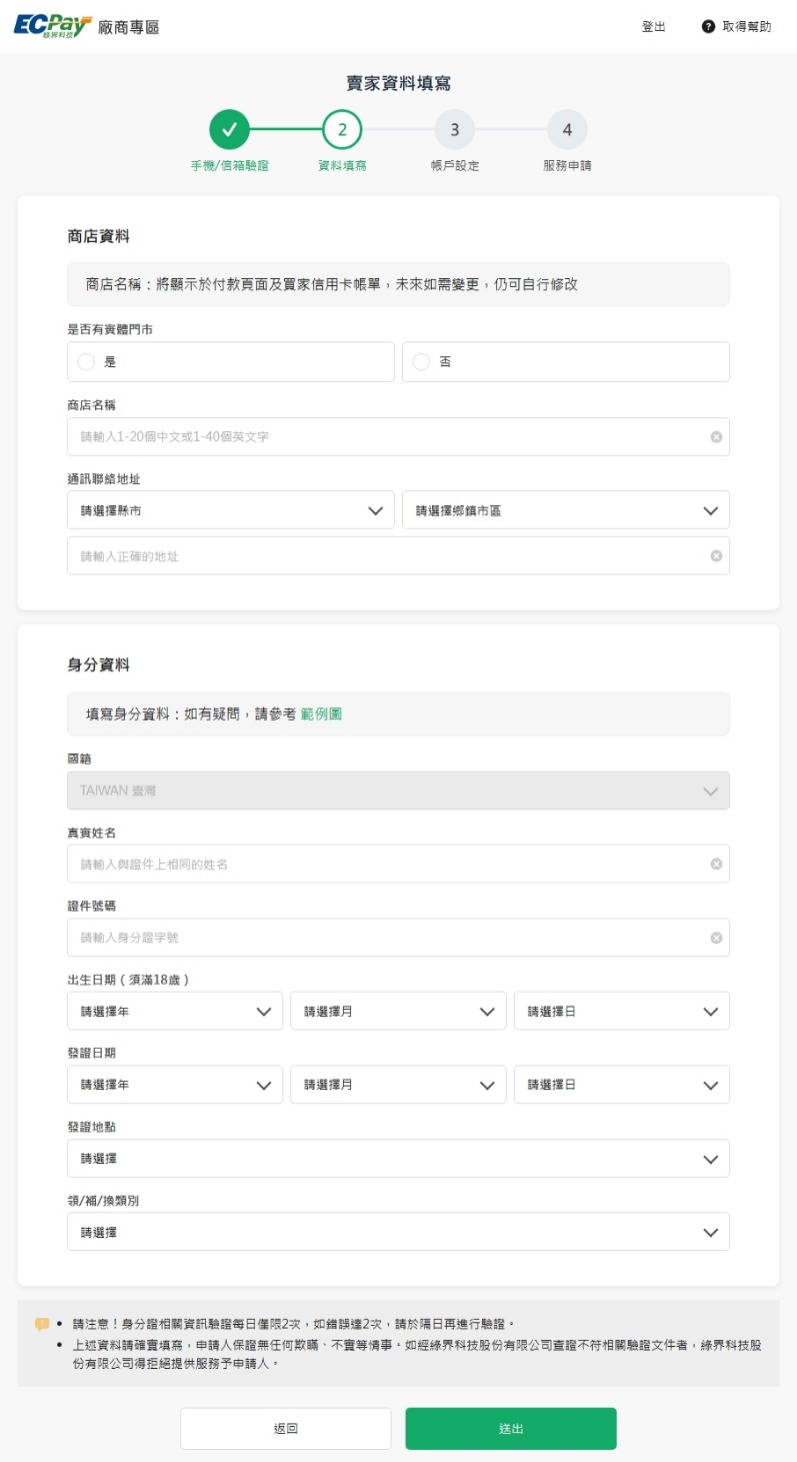This screenshot has height=1462, width=797.
Task: Click the help question mark icon
Action: point(708,27)
